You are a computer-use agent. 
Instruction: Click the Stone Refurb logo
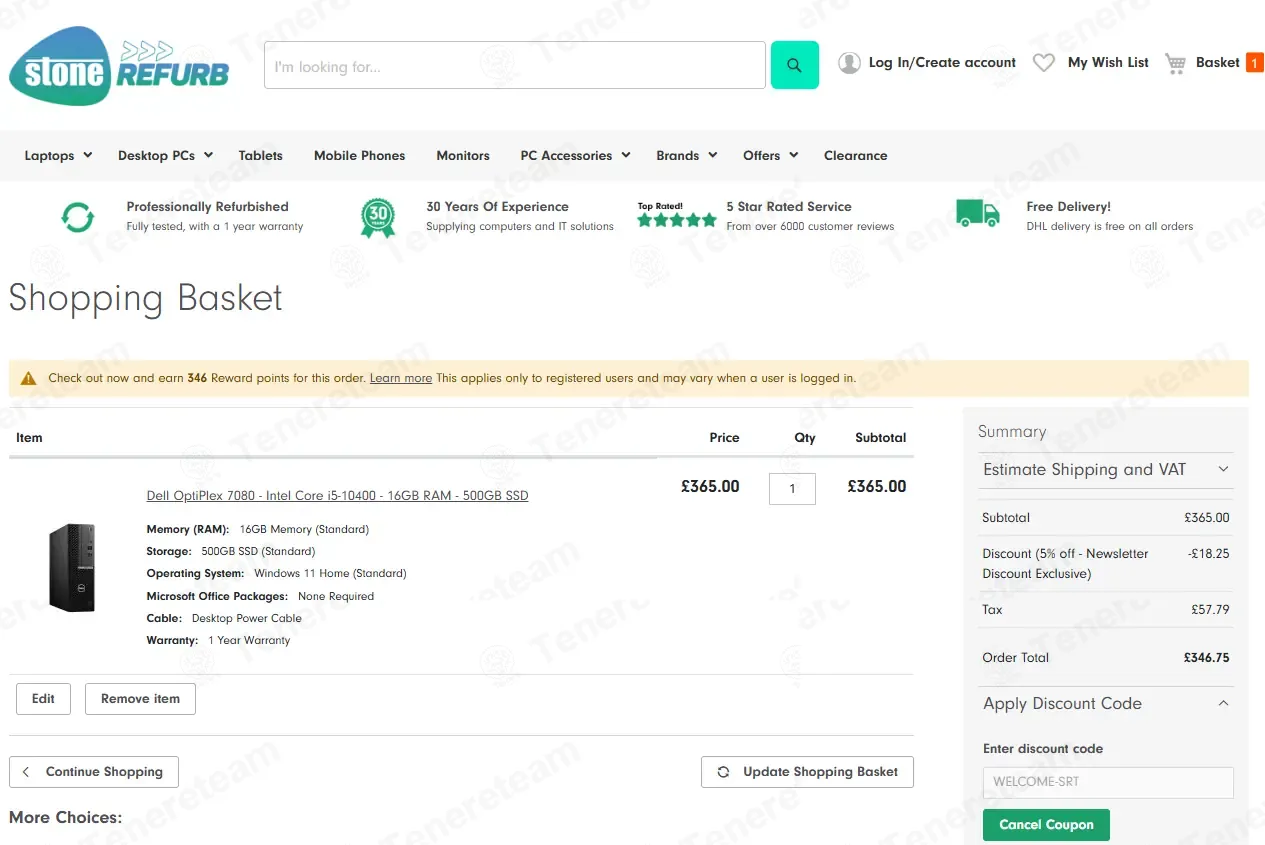[119, 66]
